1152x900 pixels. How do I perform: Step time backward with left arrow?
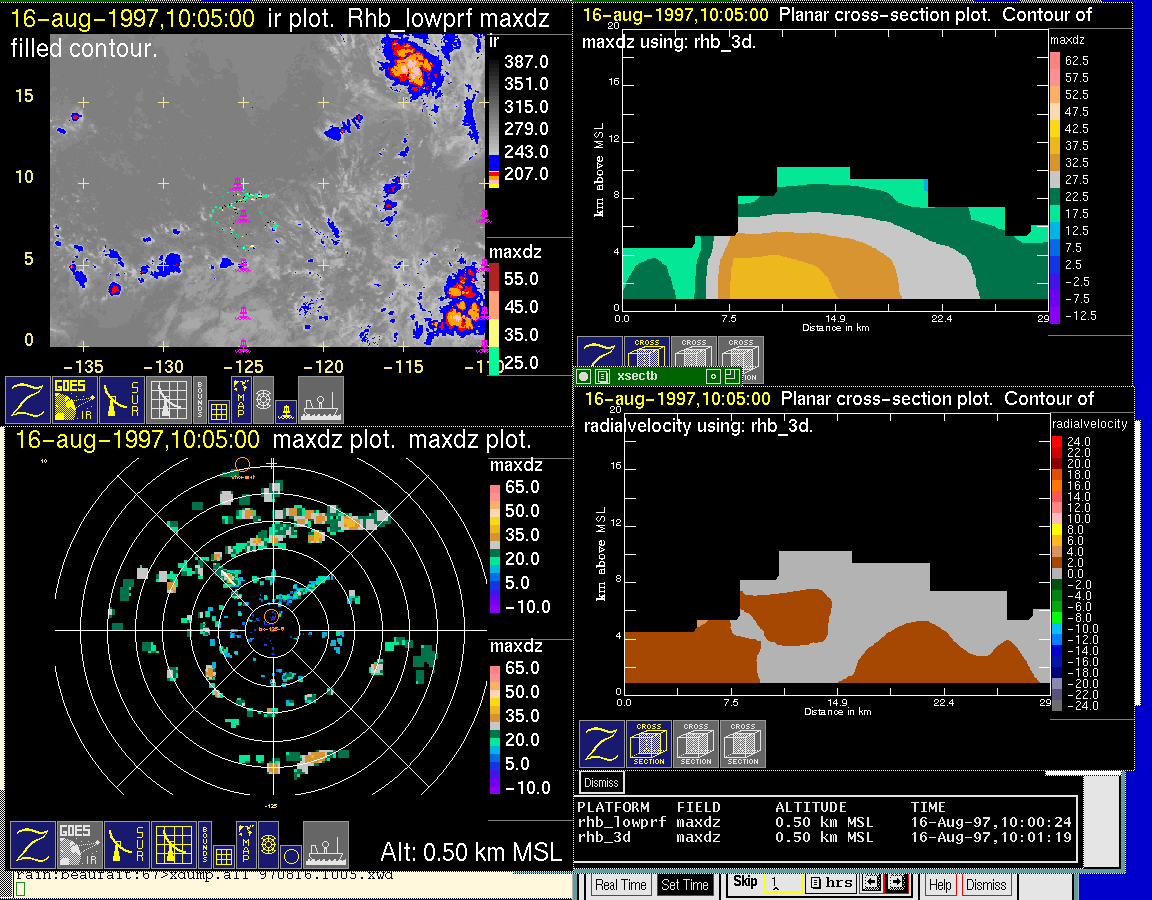pyautogui.click(x=870, y=884)
